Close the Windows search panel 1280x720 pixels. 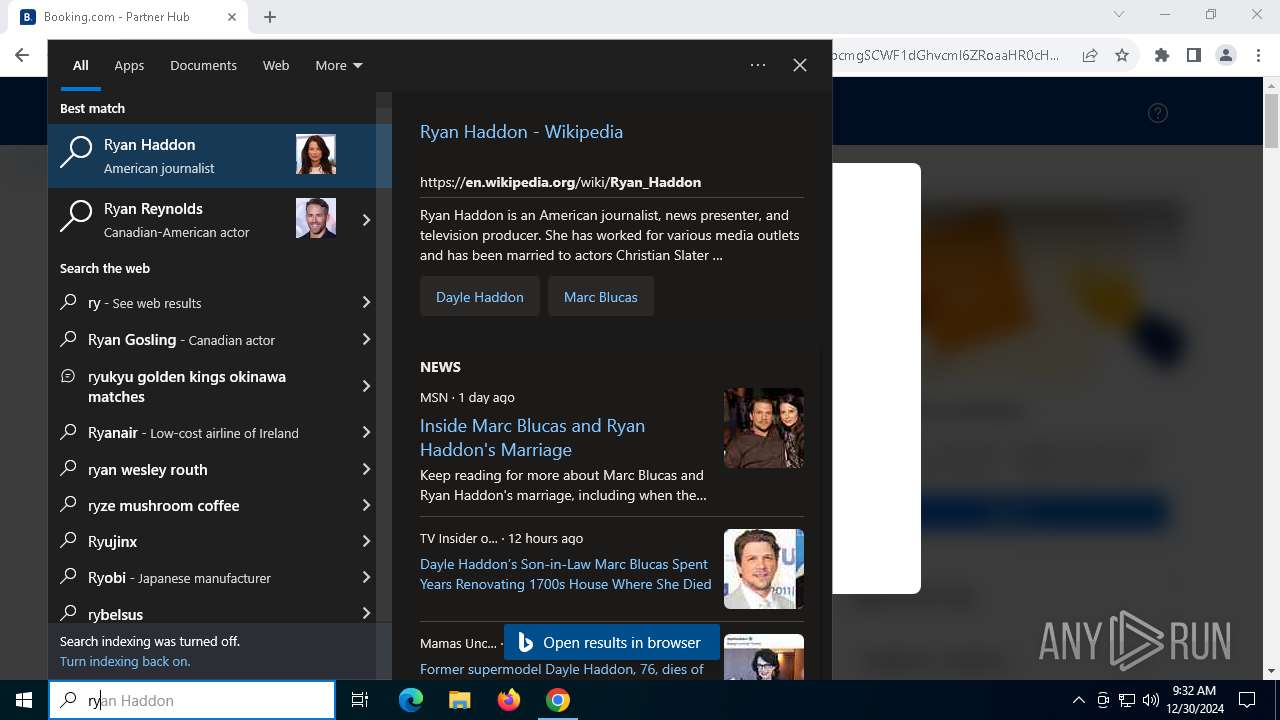coord(800,65)
